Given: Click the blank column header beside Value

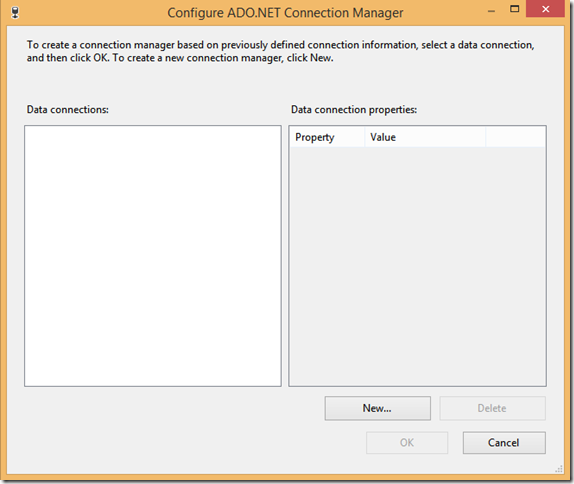Looking at the screenshot, I should (x=515, y=137).
